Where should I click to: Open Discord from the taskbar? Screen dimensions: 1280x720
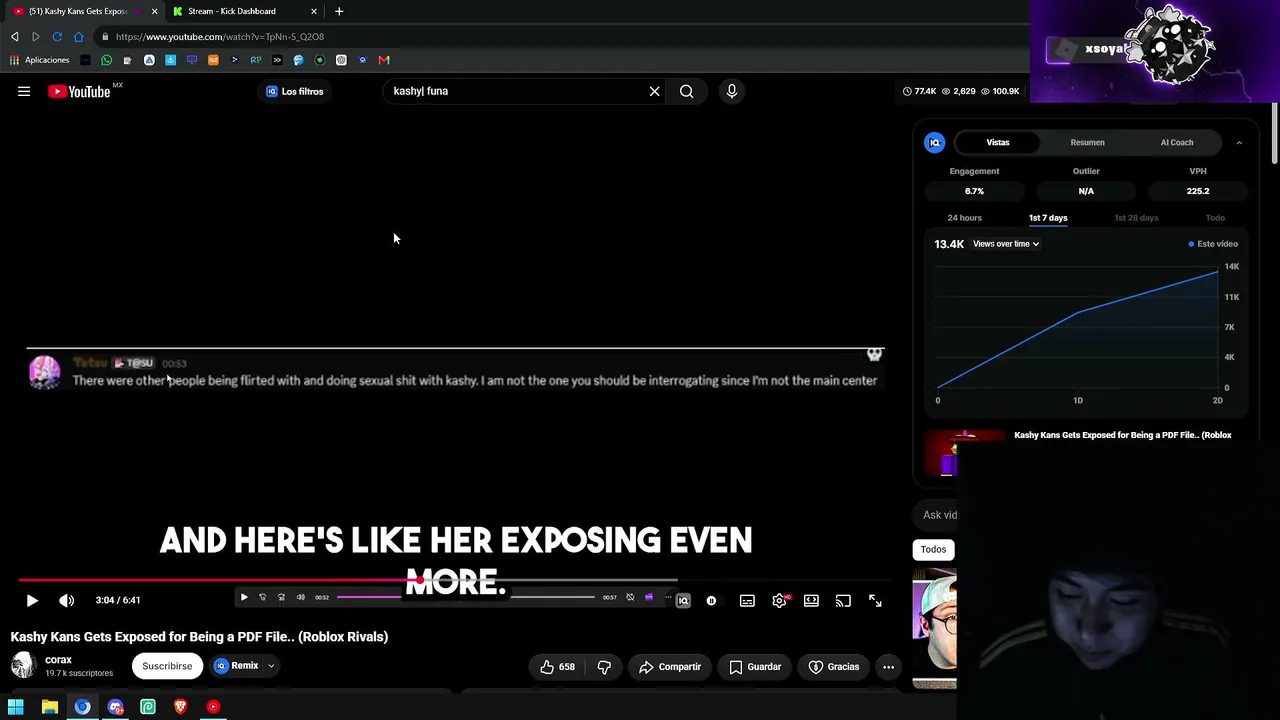pos(115,707)
